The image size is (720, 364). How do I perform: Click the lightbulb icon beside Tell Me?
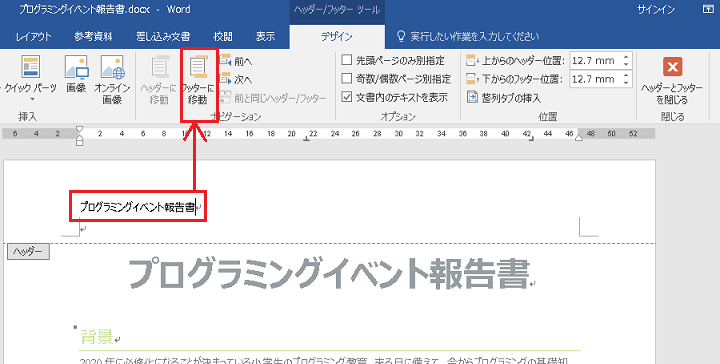click(401, 36)
